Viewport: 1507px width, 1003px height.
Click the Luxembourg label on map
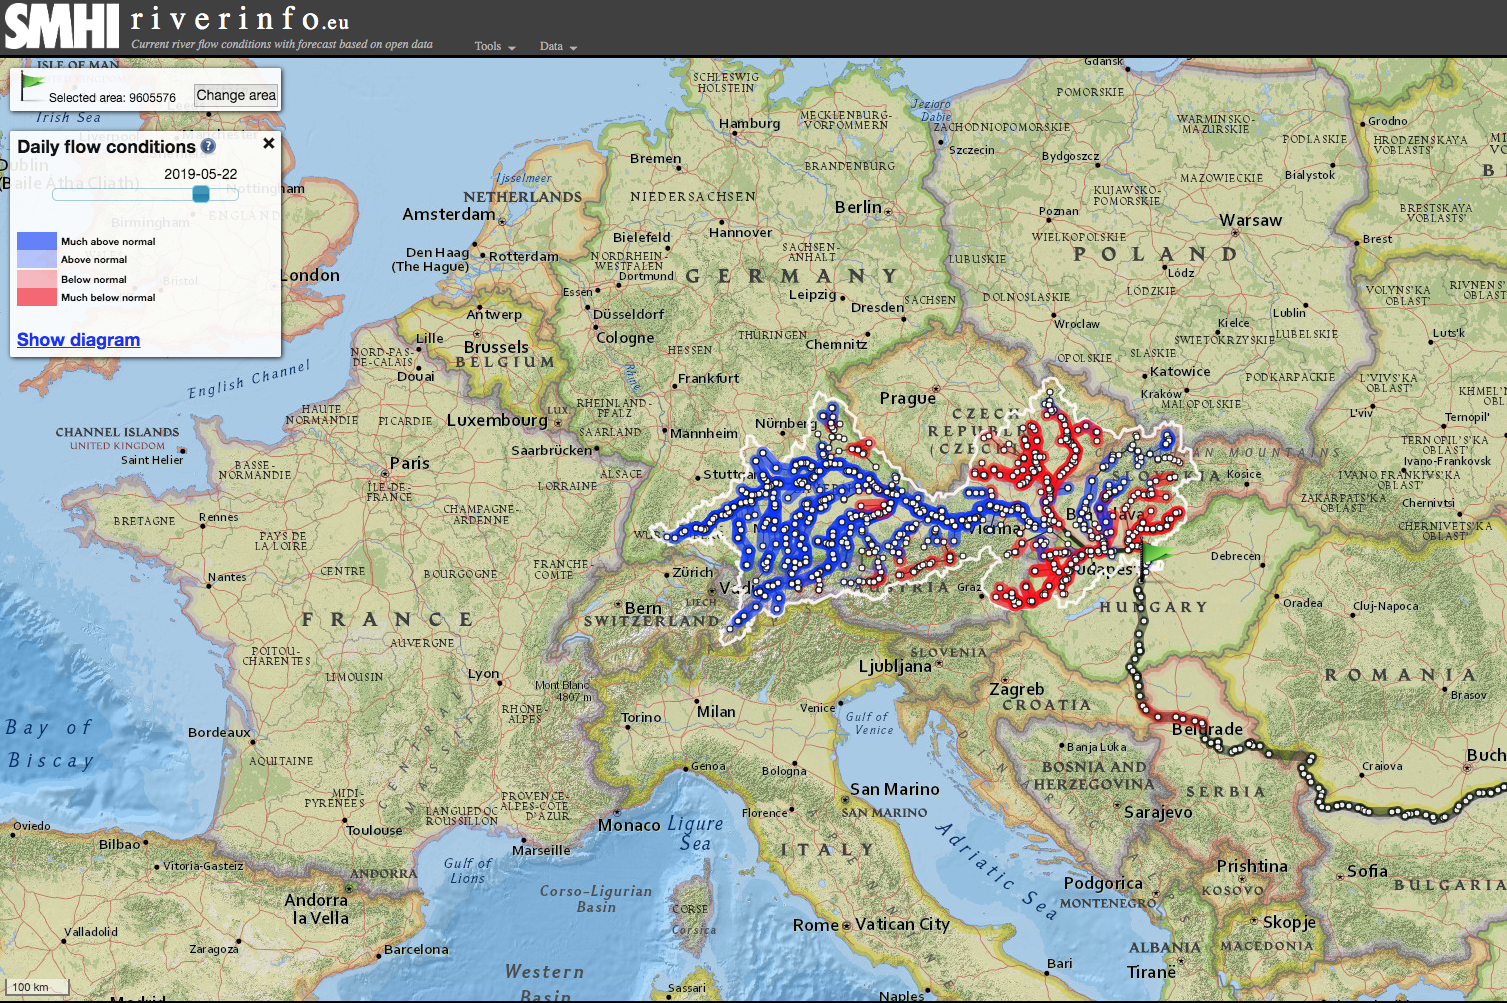[x=497, y=420]
